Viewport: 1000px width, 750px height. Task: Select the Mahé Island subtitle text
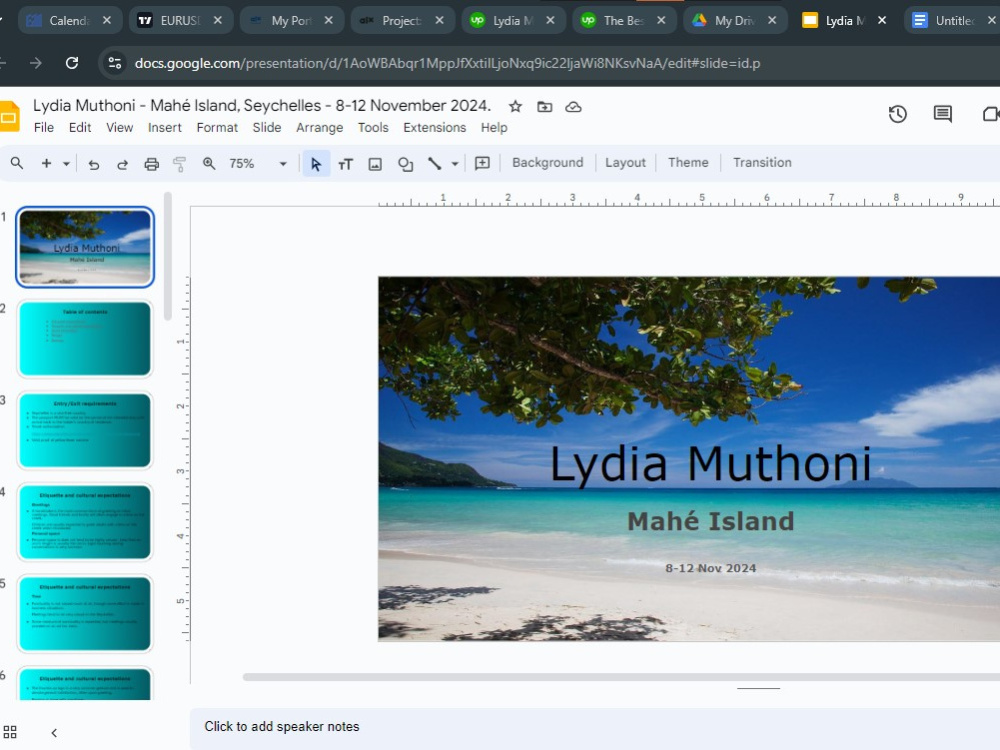[x=710, y=522]
